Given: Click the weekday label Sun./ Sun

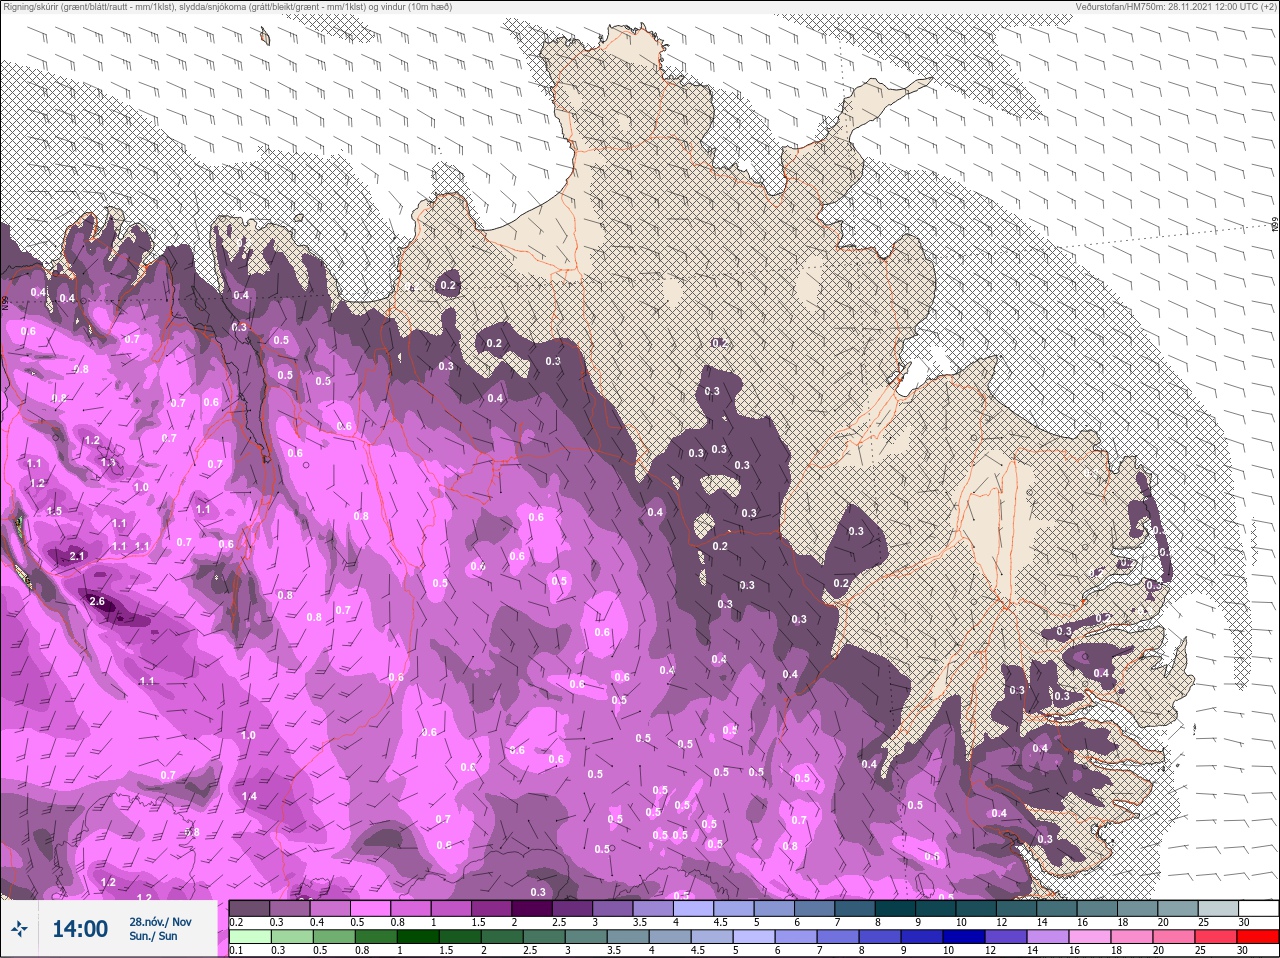Looking at the screenshot, I should coord(153,936).
